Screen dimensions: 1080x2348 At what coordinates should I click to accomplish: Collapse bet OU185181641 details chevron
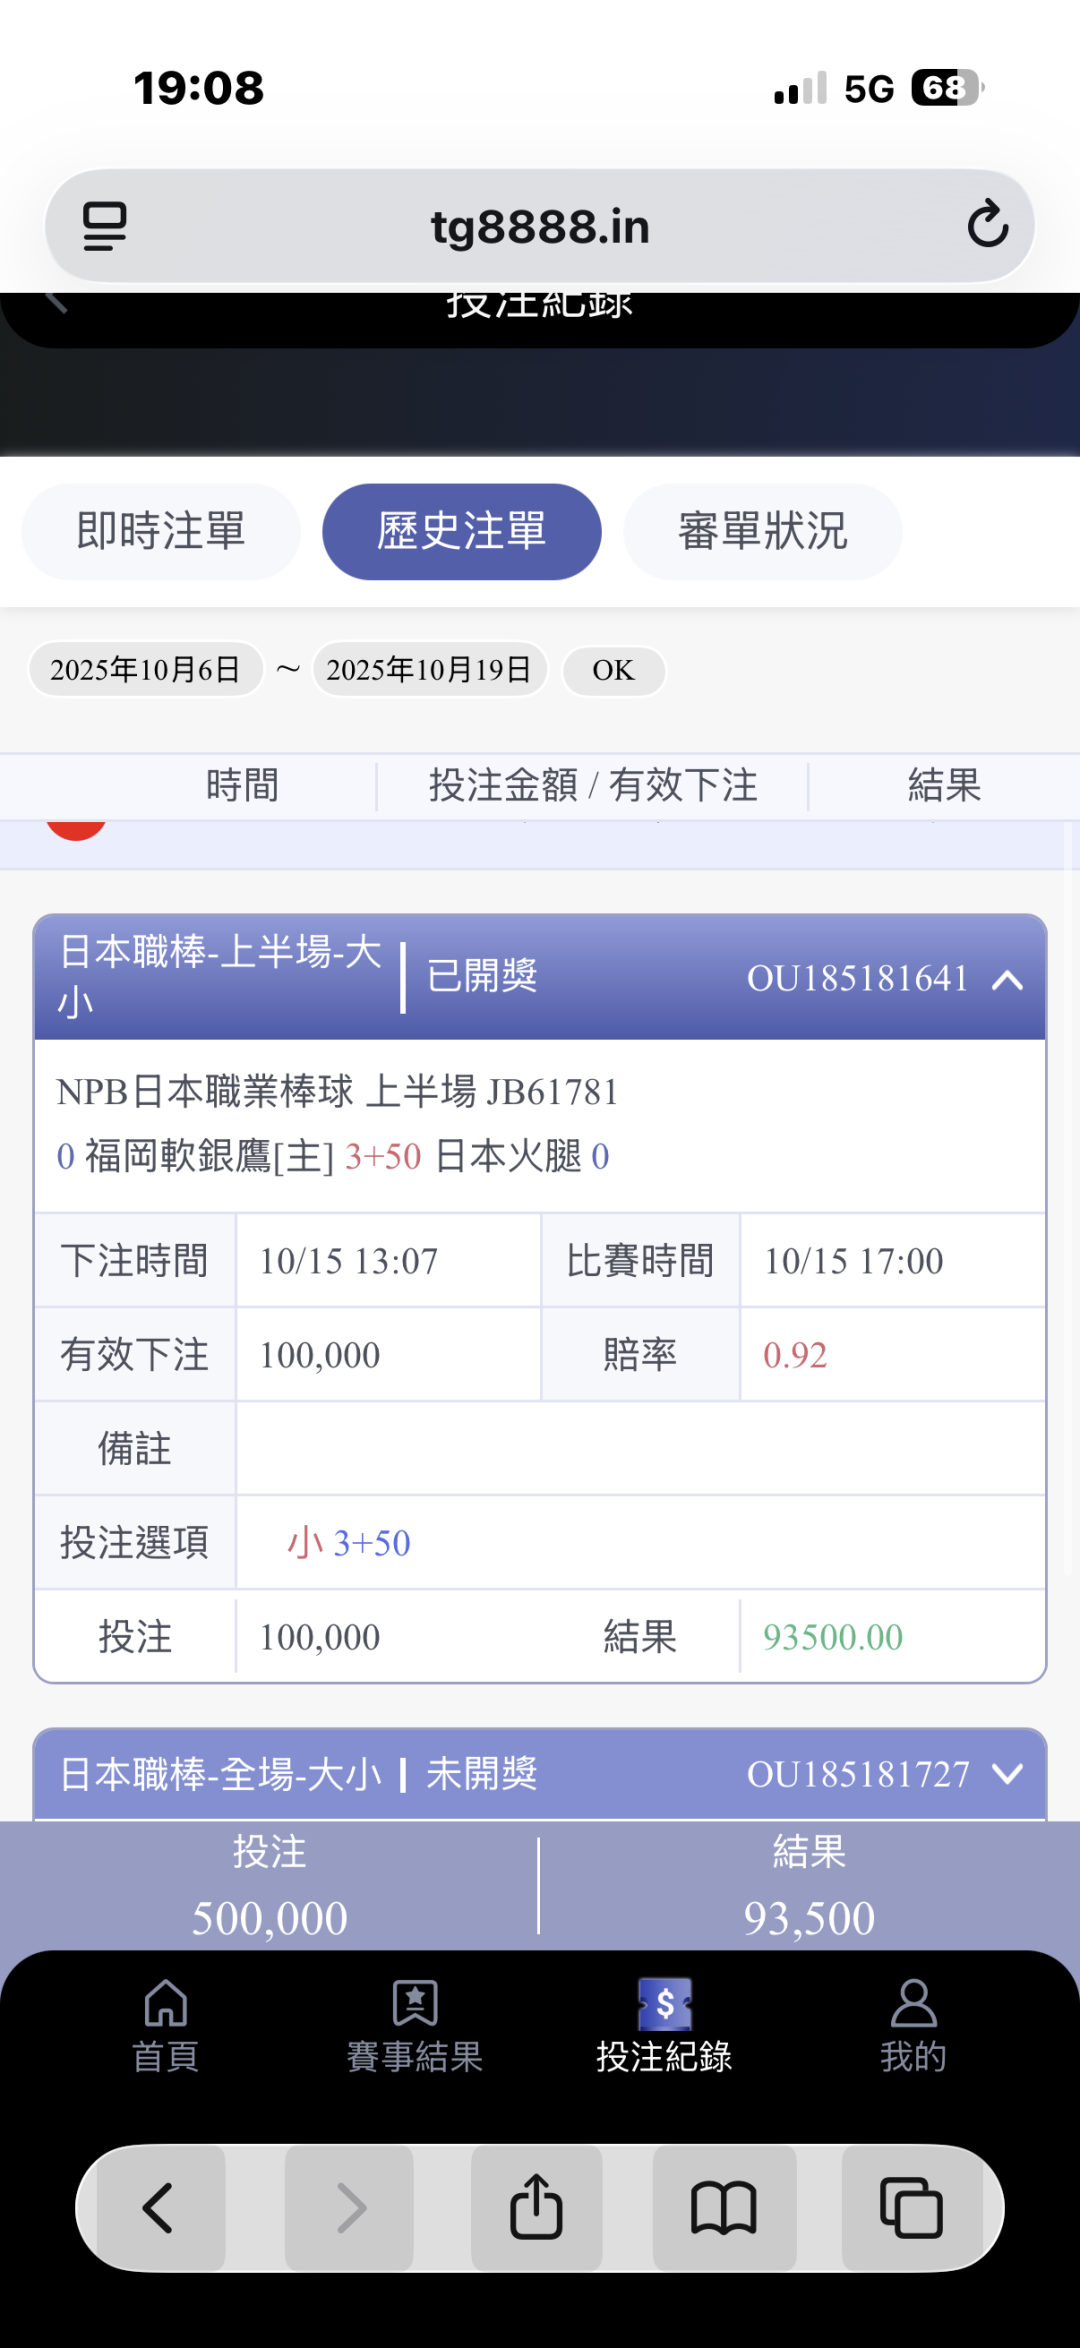(1007, 979)
